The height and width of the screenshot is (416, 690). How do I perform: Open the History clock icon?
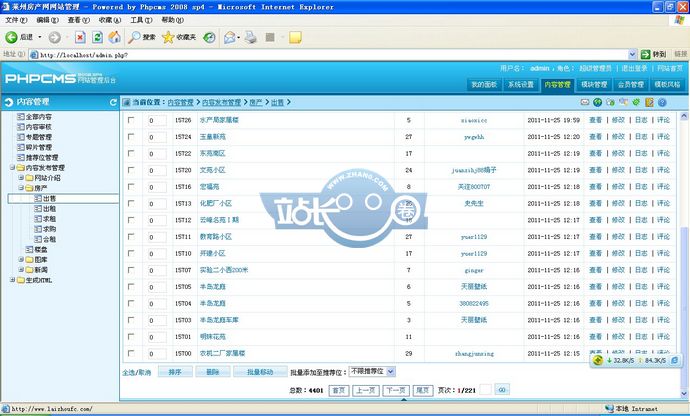(209, 37)
